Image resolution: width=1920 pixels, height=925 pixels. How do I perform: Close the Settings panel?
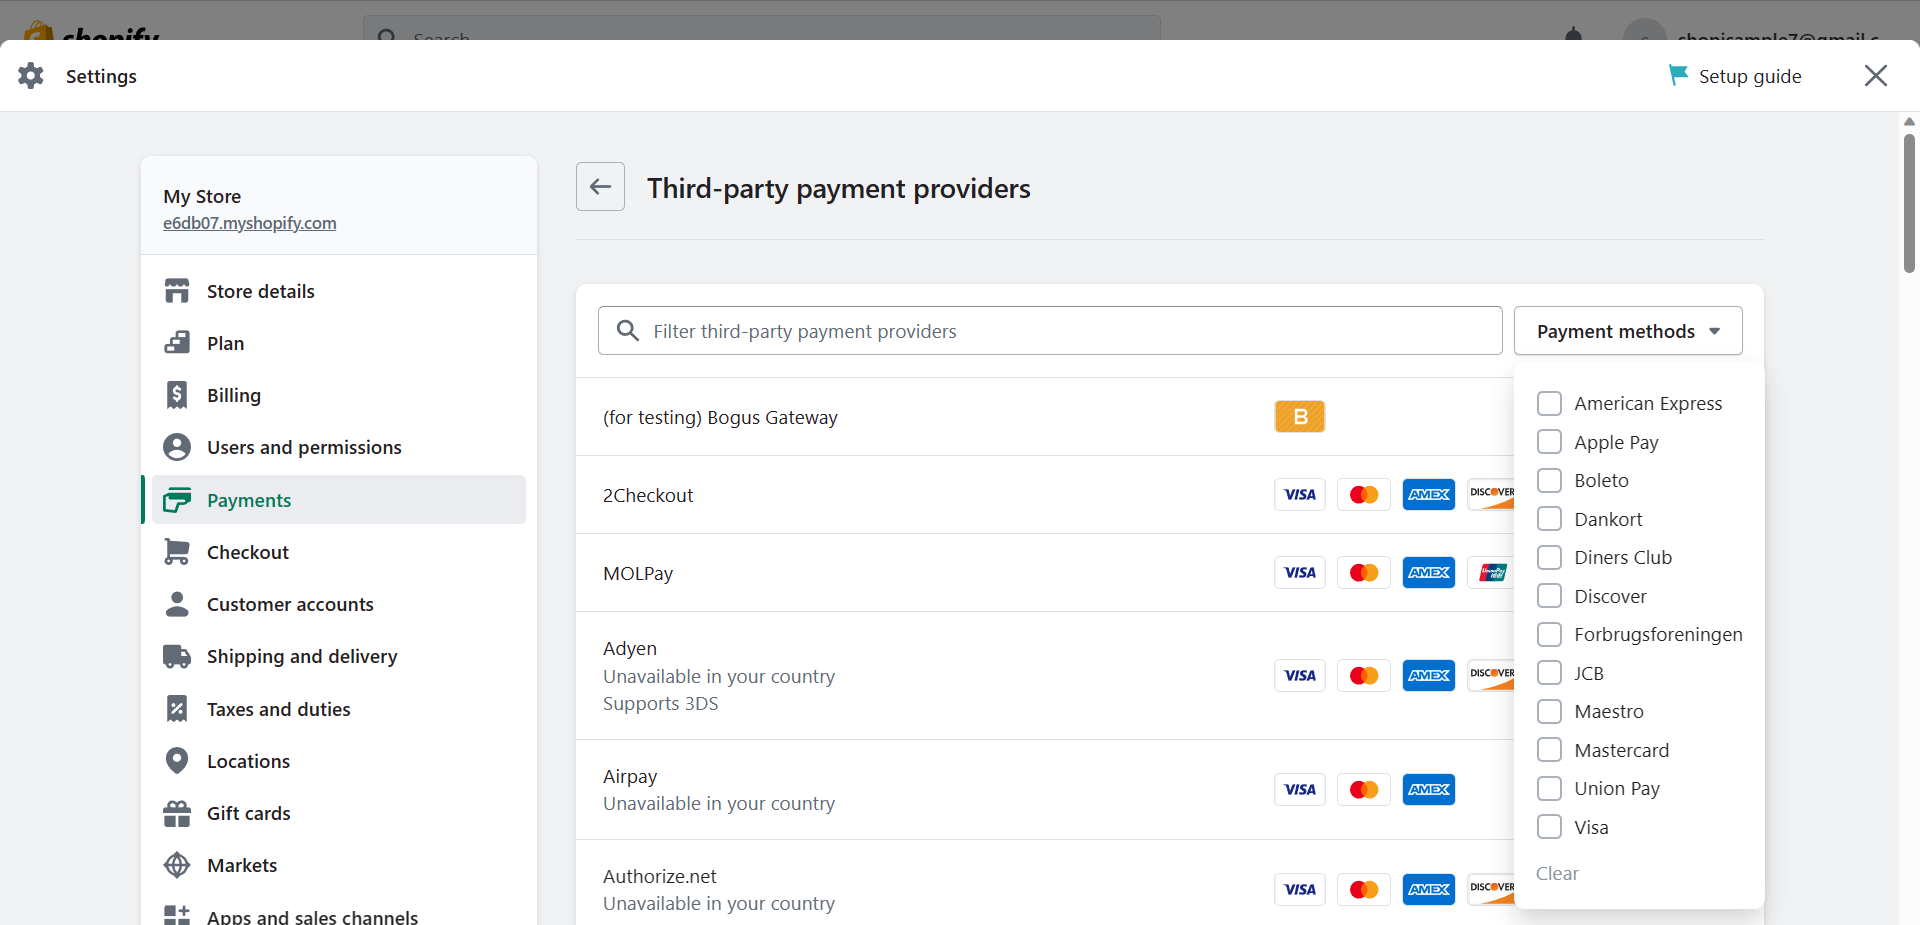click(x=1876, y=76)
